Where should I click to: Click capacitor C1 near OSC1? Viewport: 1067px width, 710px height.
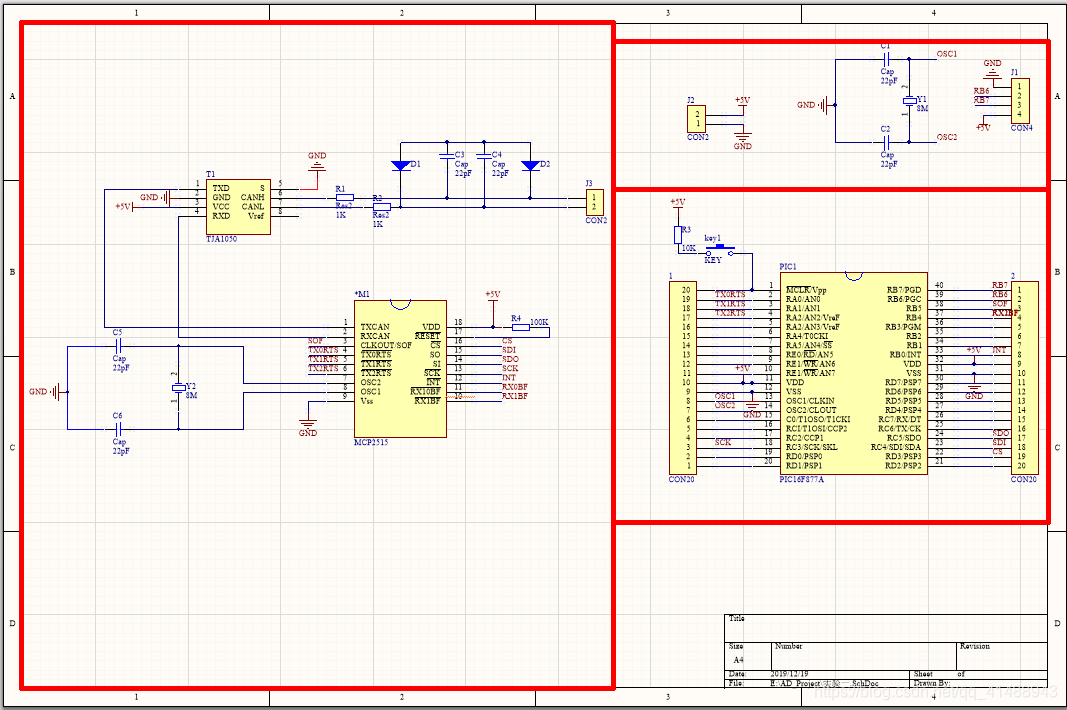(886, 59)
